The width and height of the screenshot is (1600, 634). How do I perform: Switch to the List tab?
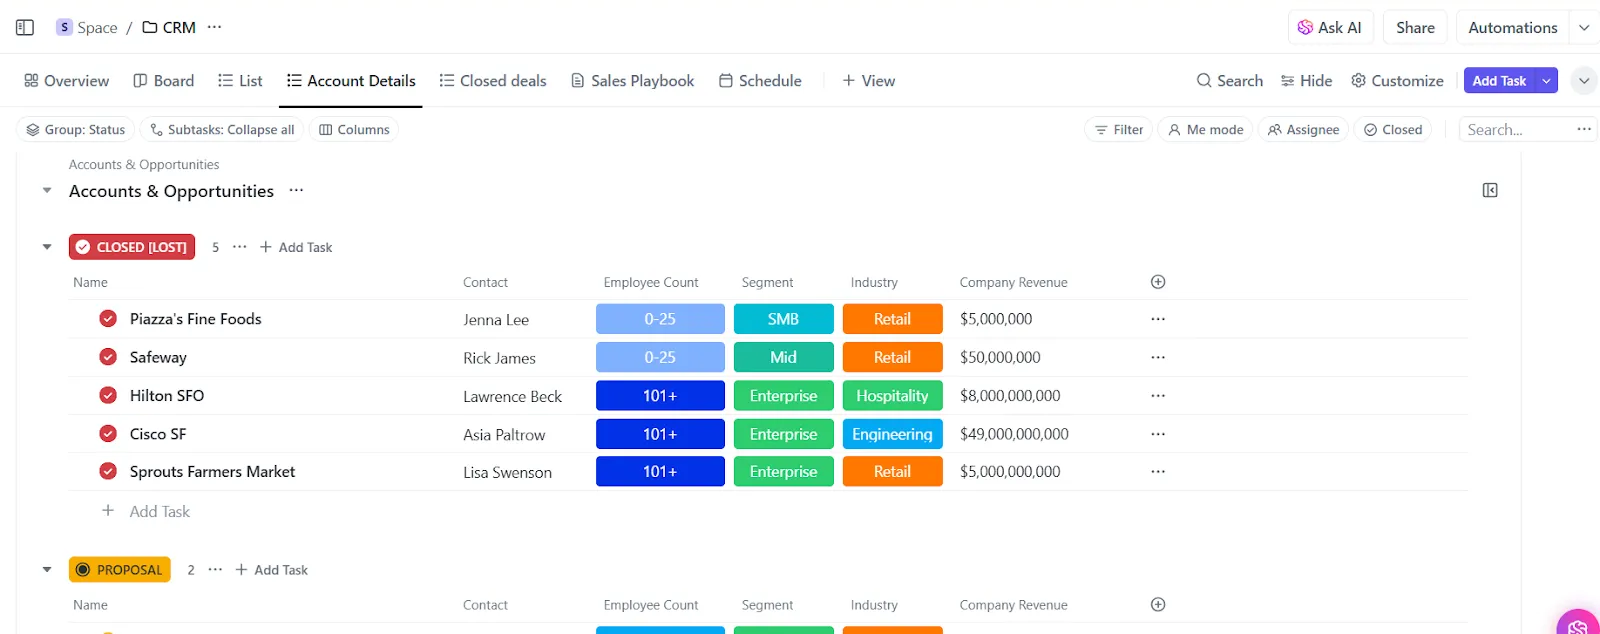click(240, 81)
